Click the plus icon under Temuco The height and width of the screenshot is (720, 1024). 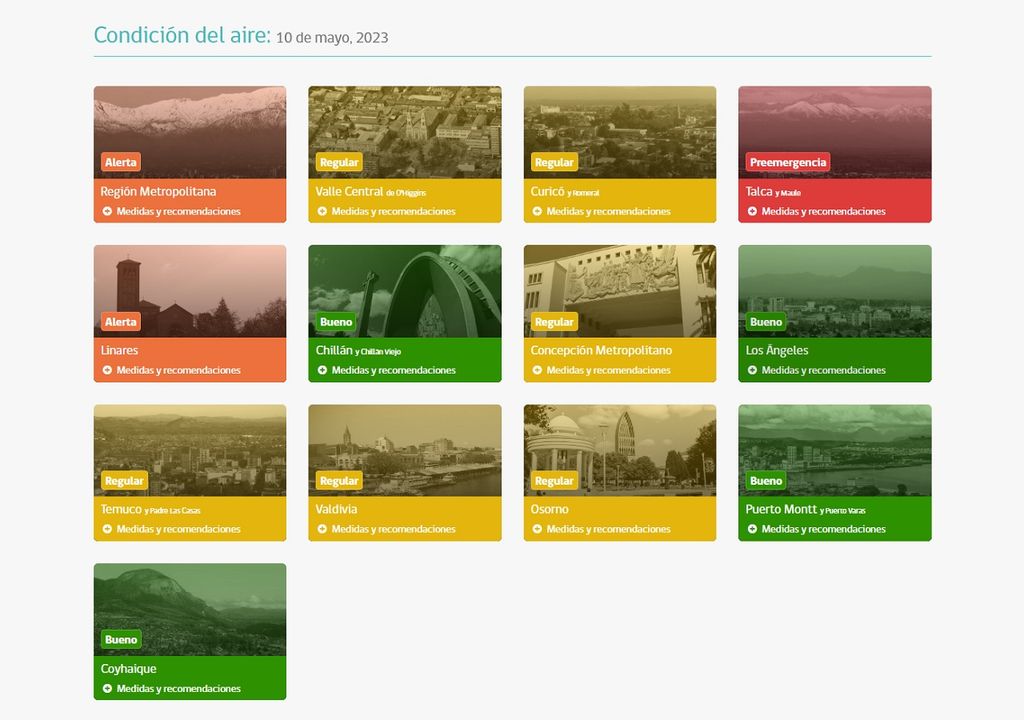(107, 529)
